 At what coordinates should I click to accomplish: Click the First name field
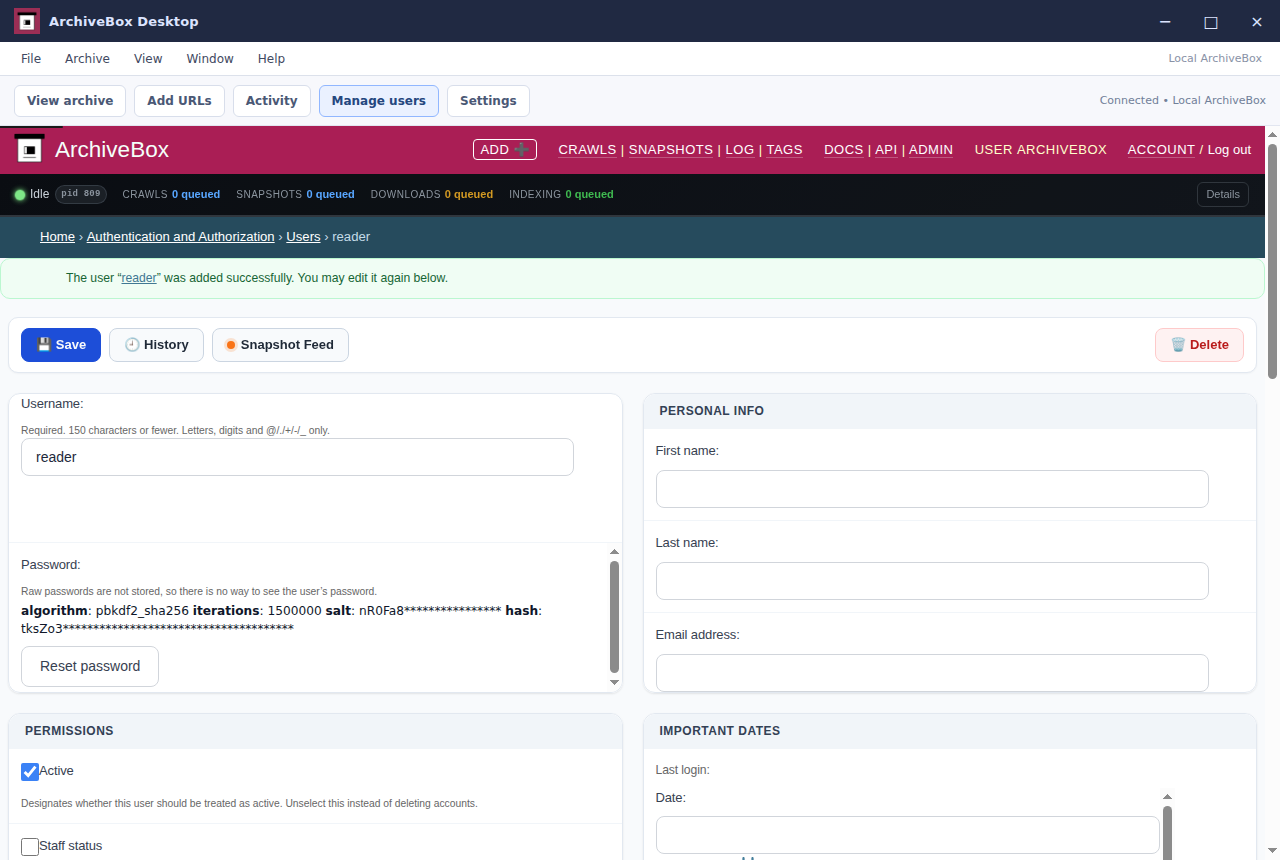(x=932, y=489)
